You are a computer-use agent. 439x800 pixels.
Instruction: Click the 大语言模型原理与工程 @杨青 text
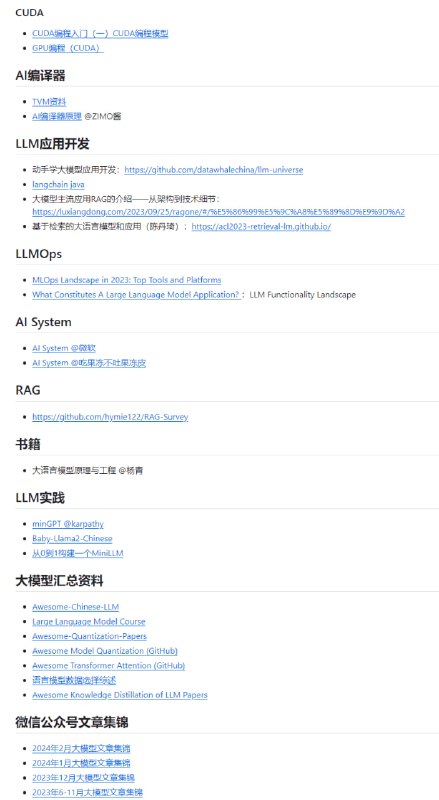88,470
